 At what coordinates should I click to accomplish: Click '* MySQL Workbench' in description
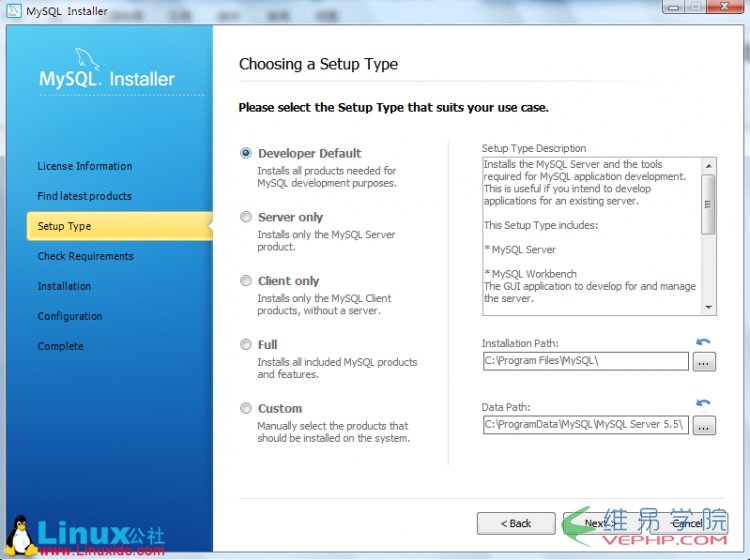(530, 274)
